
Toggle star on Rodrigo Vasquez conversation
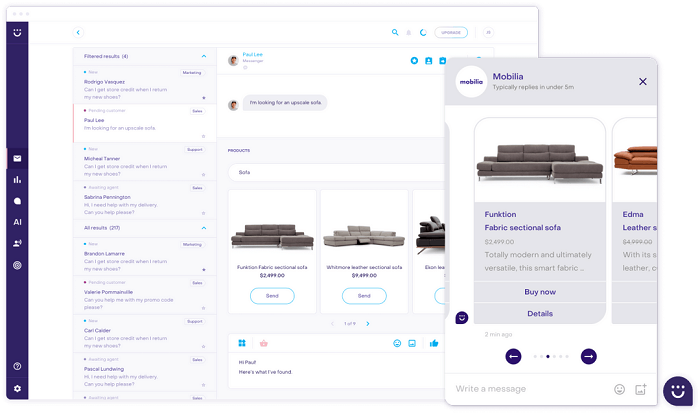pos(204,97)
